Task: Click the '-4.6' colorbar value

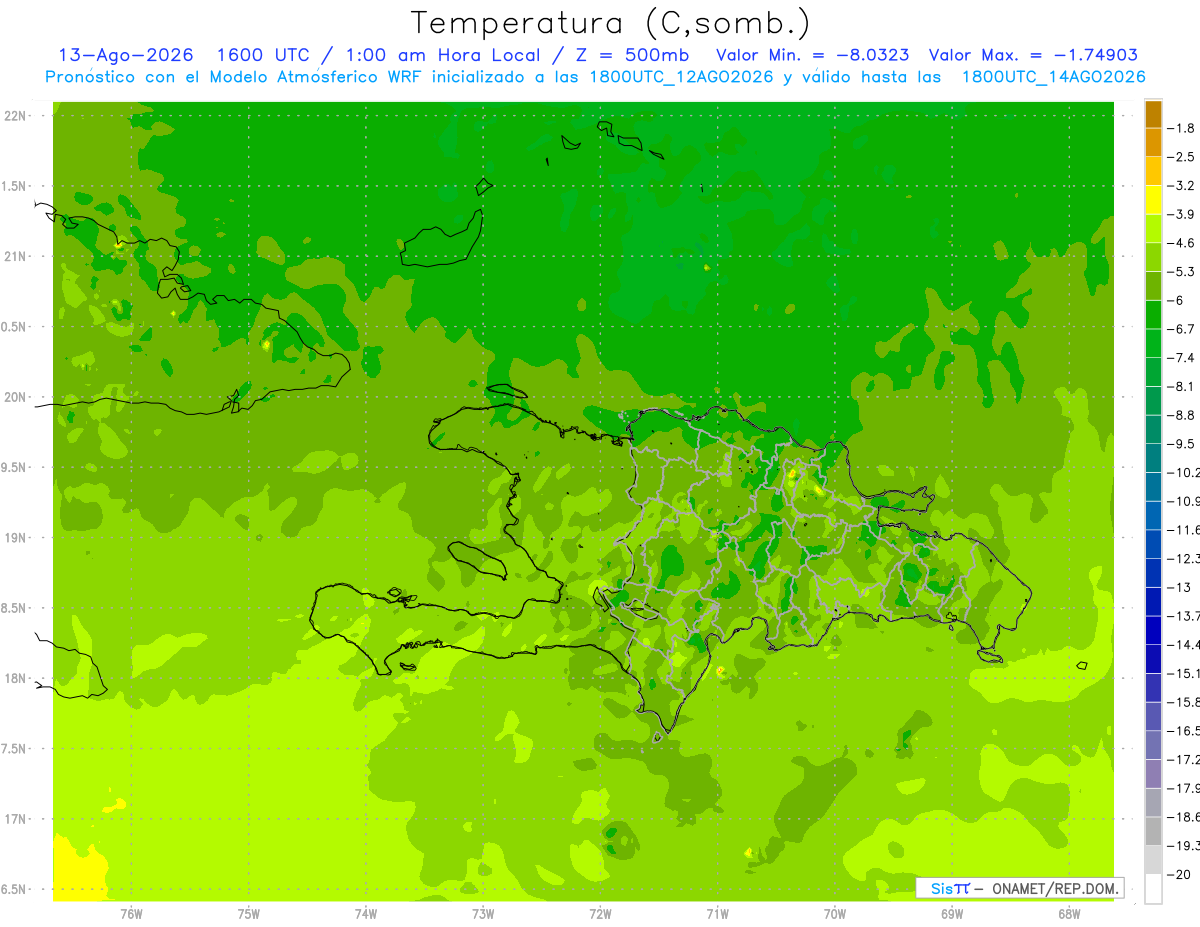Action: pos(1181,243)
